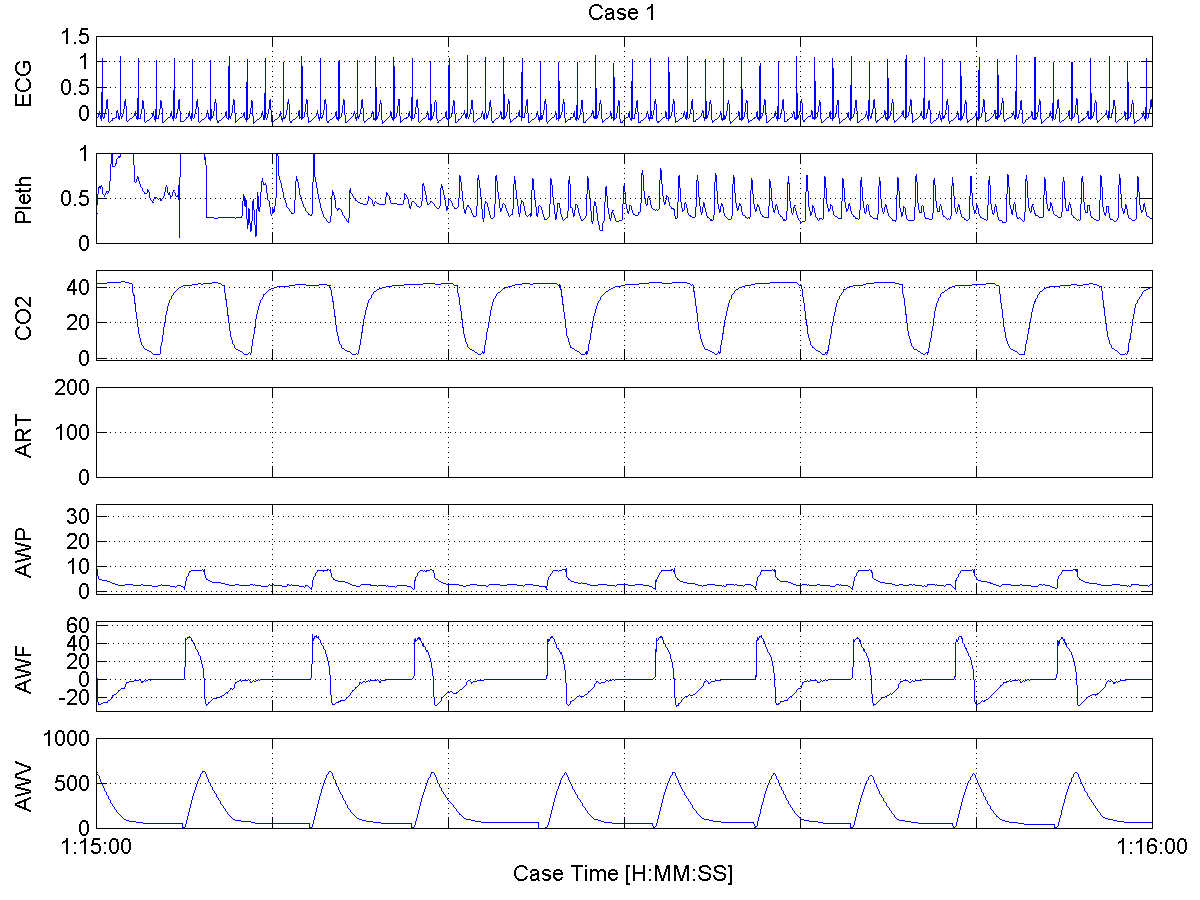Click the -20 tick on AWF axis
This screenshot has width=1200, height=900.
coord(75,699)
